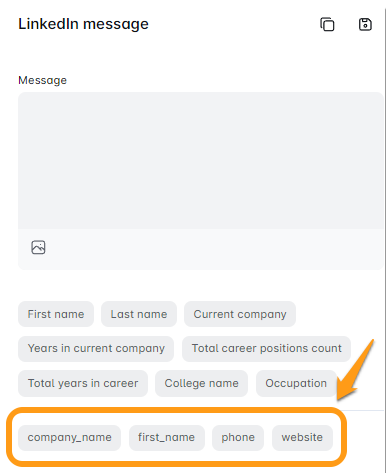Select the LinkedIn message heading
The image size is (386, 473).
pyautogui.click(x=83, y=24)
